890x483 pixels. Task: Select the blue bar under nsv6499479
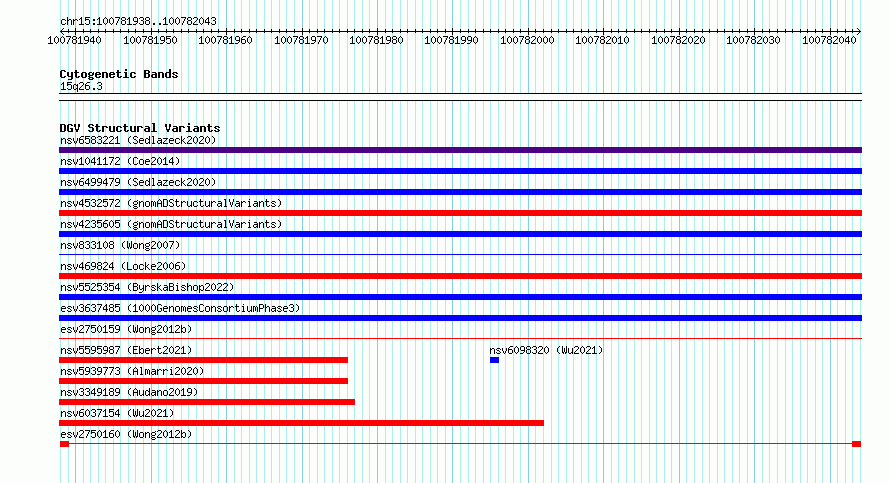460,192
